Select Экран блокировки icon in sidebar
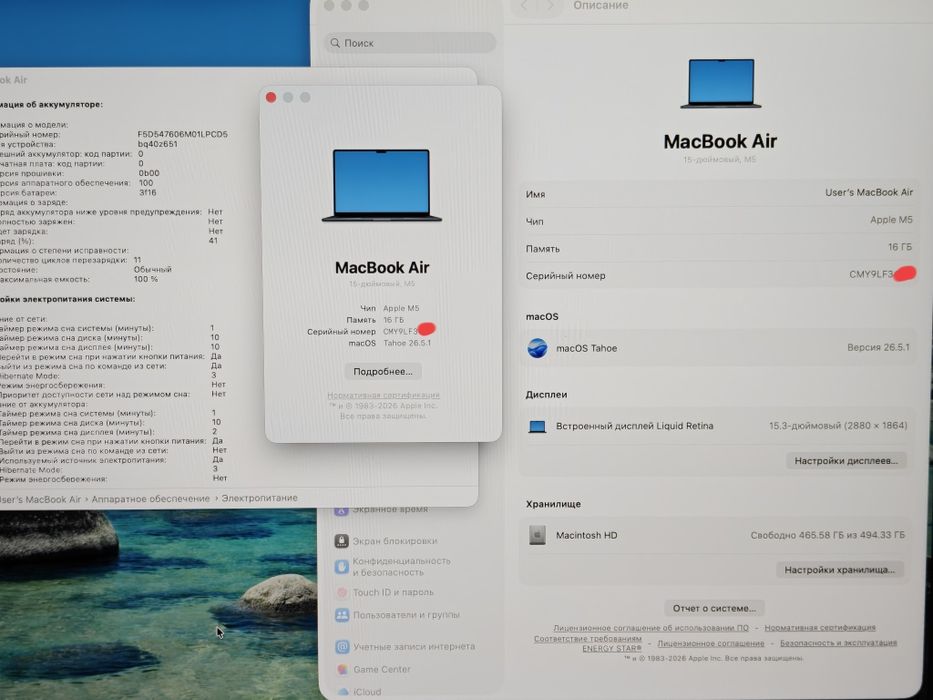The height and width of the screenshot is (700, 933). [342, 540]
